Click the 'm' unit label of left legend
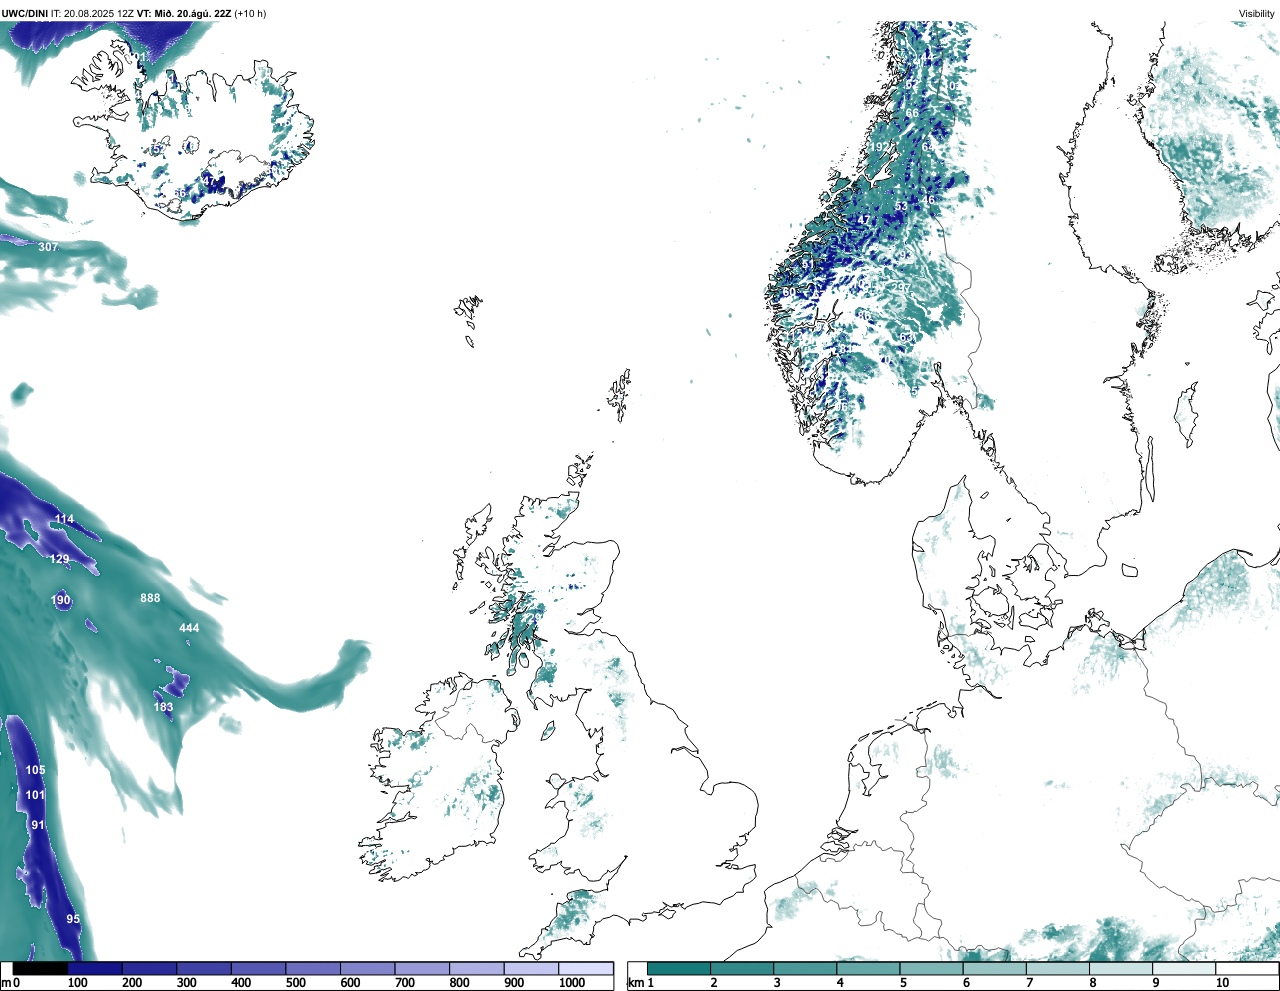 (x=6, y=983)
